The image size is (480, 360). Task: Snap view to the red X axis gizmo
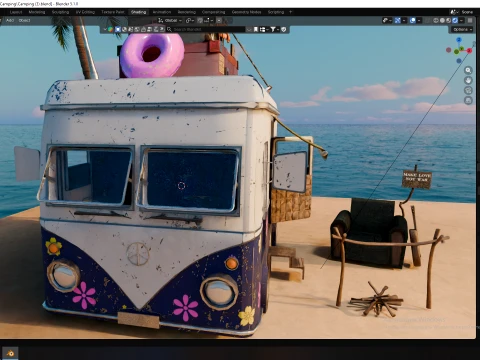(x=469, y=51)
